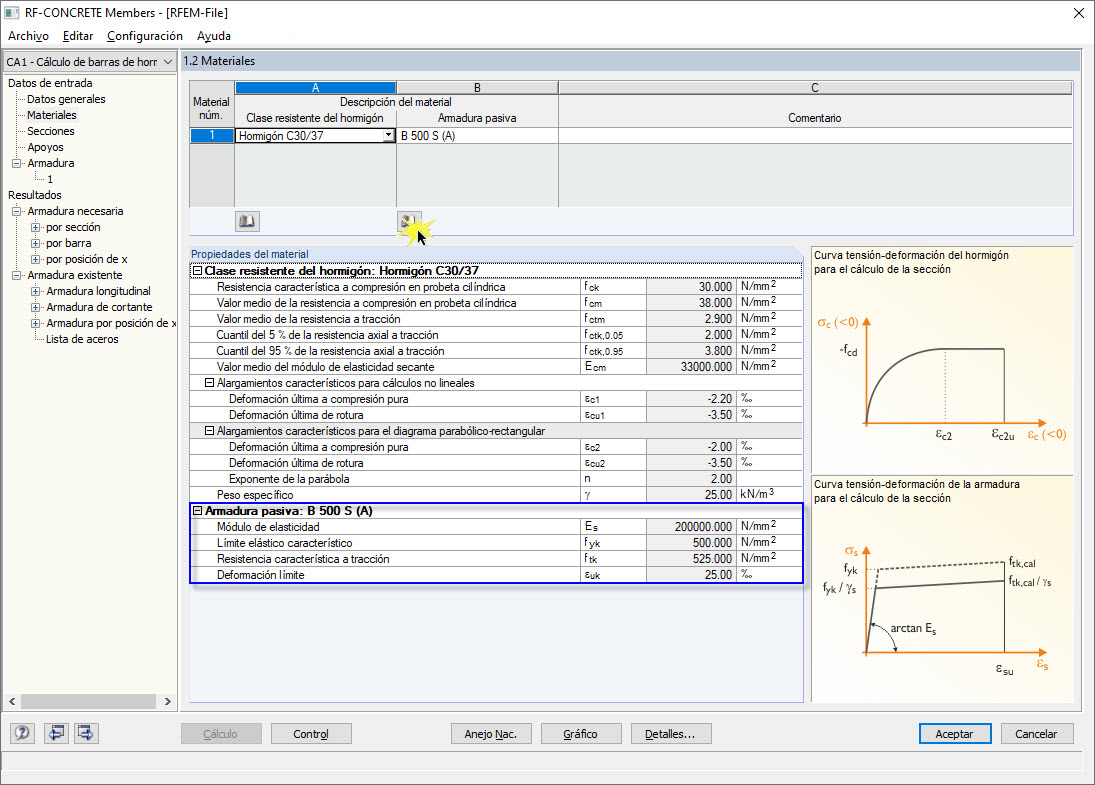Click the Cancelar button
The width and height of the screenshot is (1095, 785).
[x=1036, y=733]
